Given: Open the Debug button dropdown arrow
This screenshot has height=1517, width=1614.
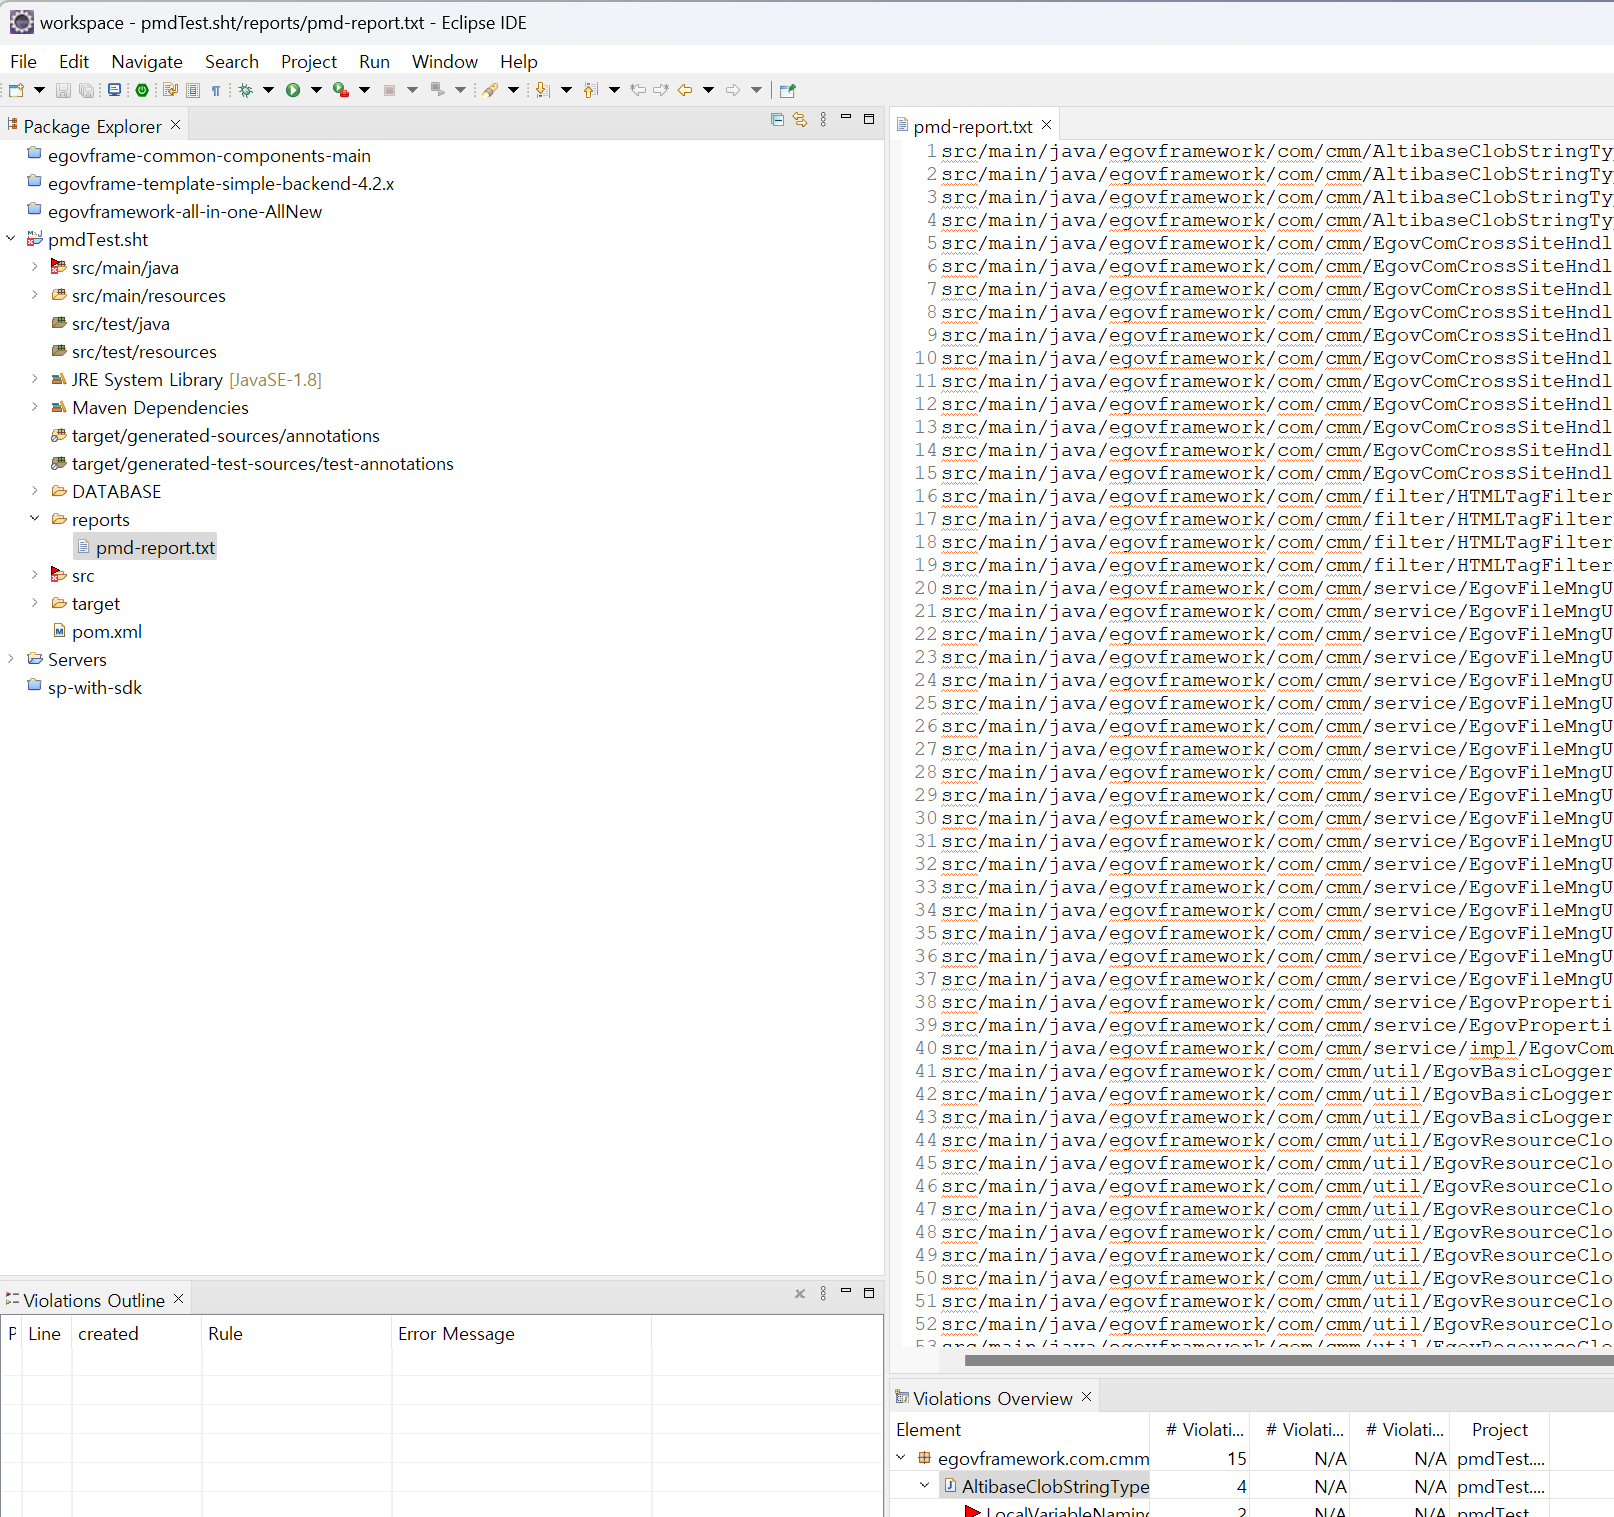Looking at the screenshot, I should (269, 90).
